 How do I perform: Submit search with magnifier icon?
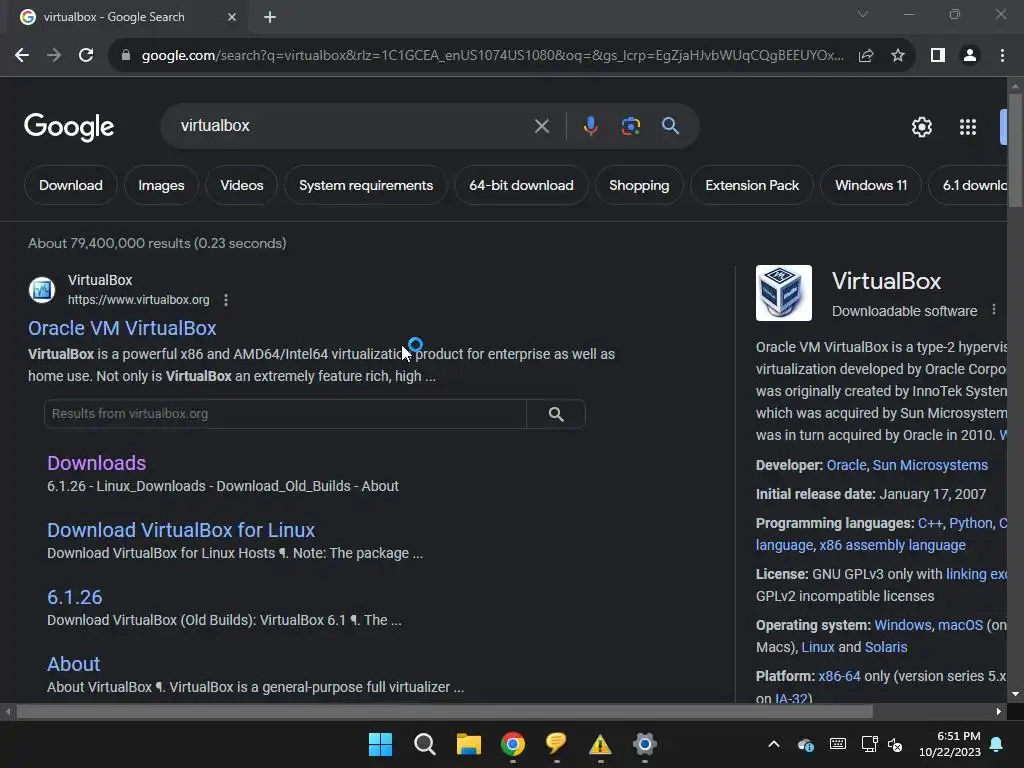coord(670,125)
